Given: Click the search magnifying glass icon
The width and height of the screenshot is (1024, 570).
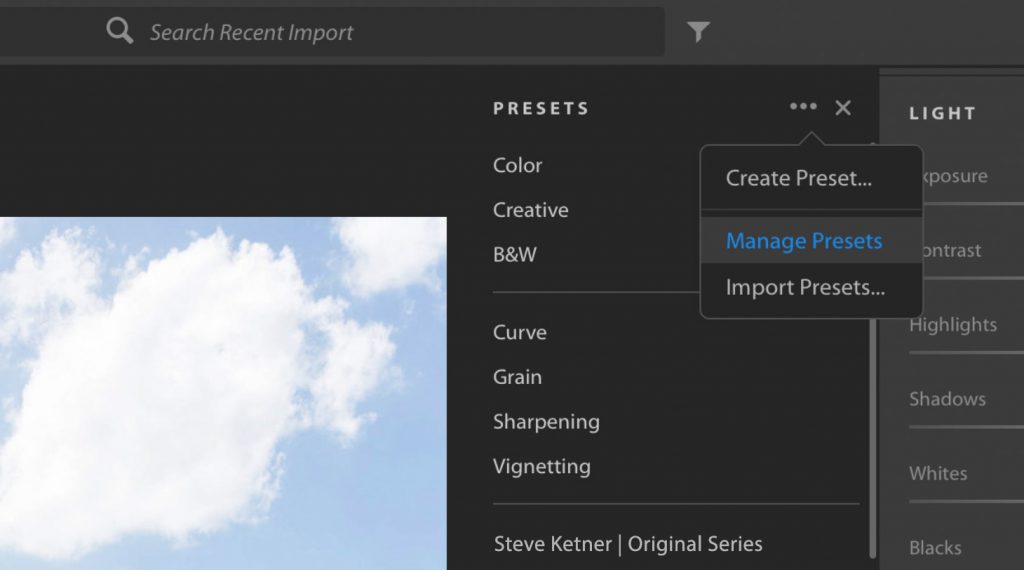Looking at the screenshot, I should point(120,32).
